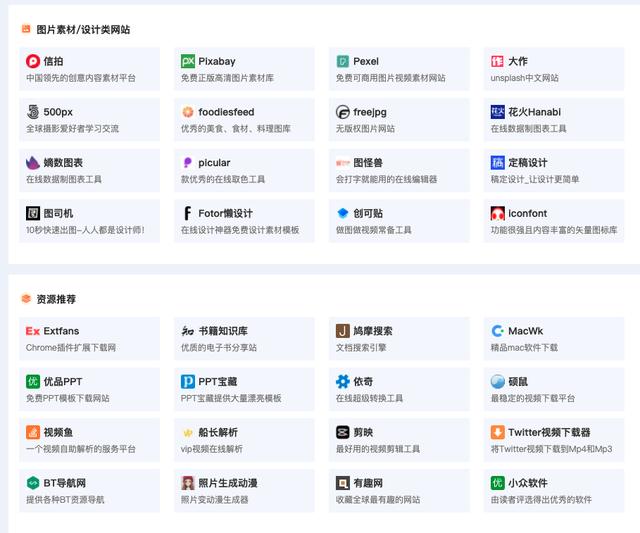Open the Iconfont site icon

click(x=498, y=213)
